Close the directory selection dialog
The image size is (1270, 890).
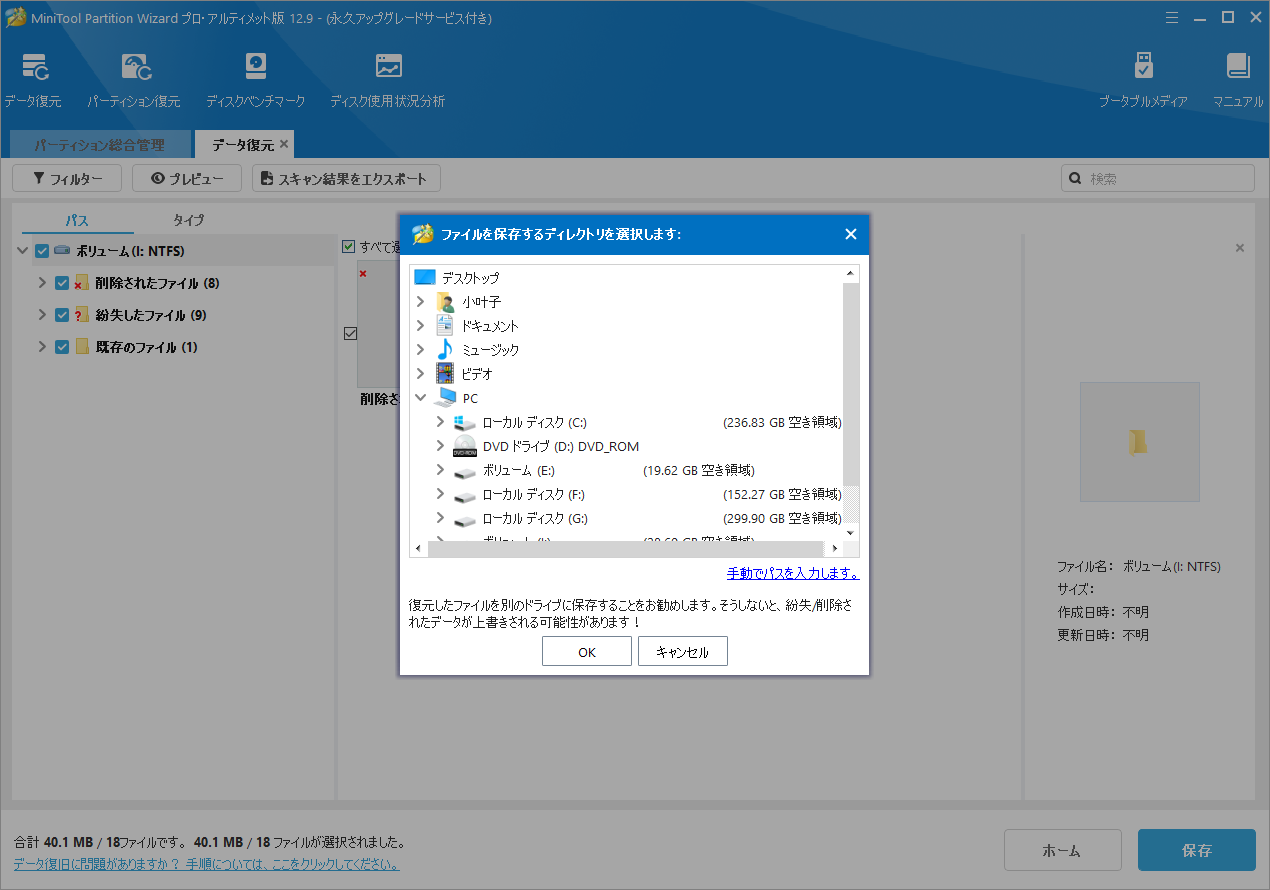tap(851, 234)
